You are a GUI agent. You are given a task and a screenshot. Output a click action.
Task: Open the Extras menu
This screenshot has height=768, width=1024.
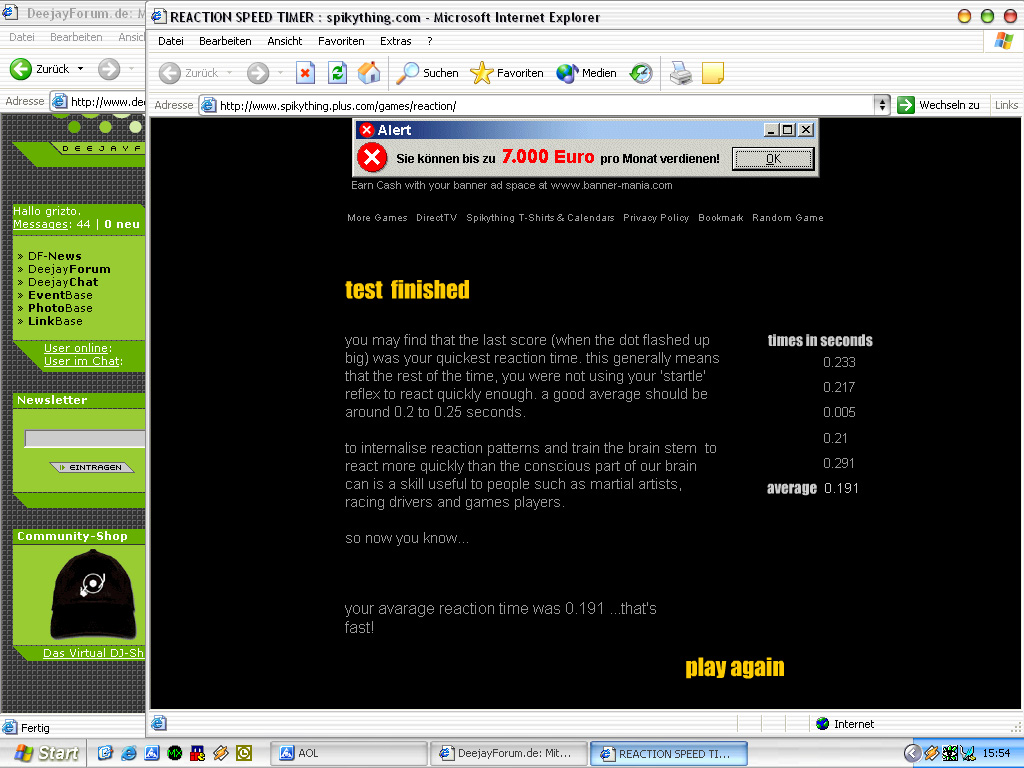click(x=395, y=41)
